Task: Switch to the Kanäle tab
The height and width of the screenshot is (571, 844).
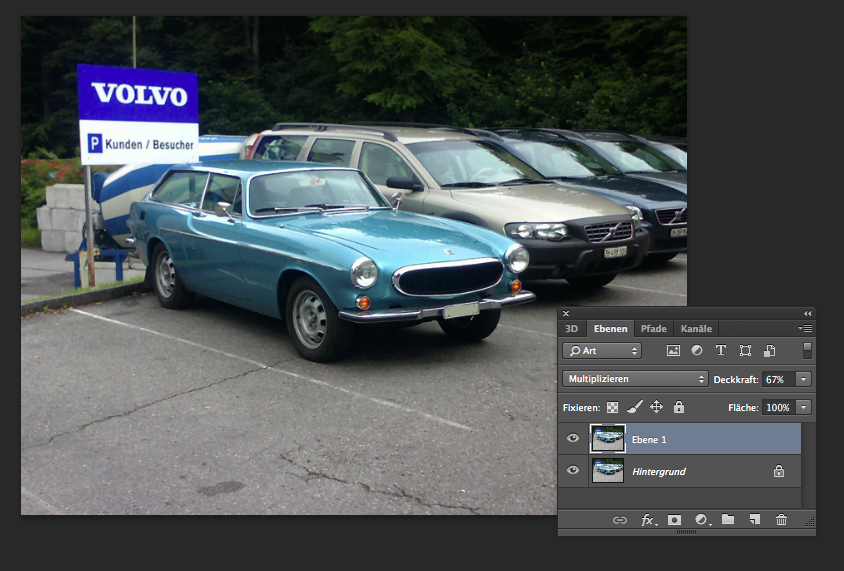Action: pyautogui.click(x=696, y=328)
